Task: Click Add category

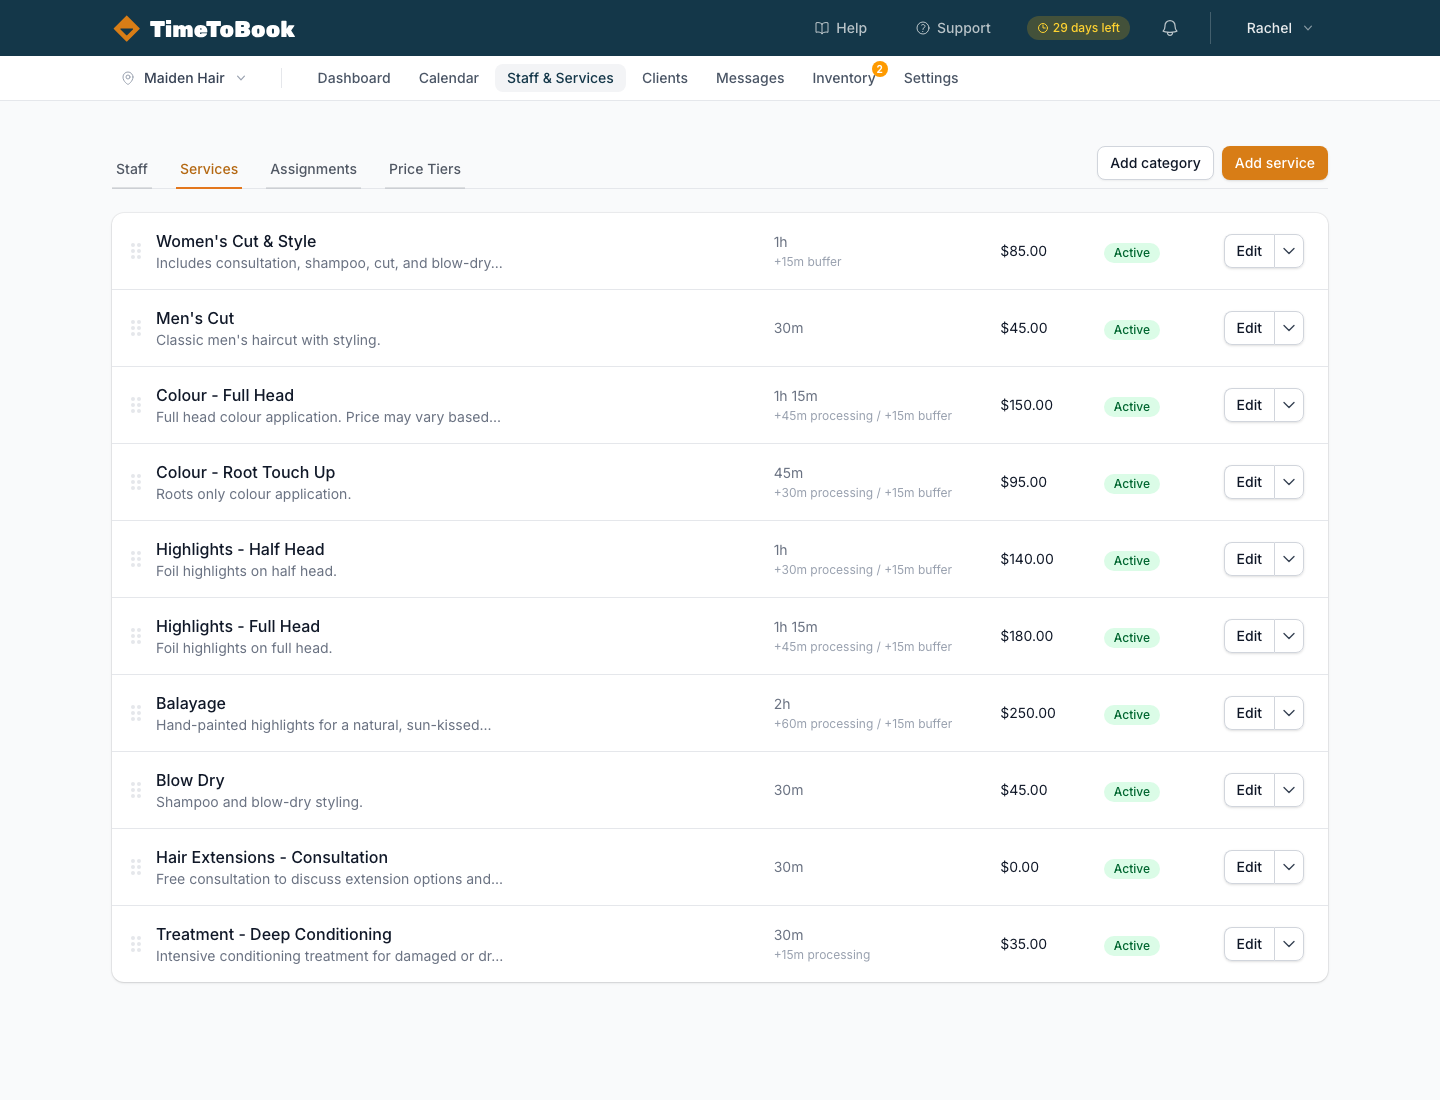Action: tap(1155, 163)
